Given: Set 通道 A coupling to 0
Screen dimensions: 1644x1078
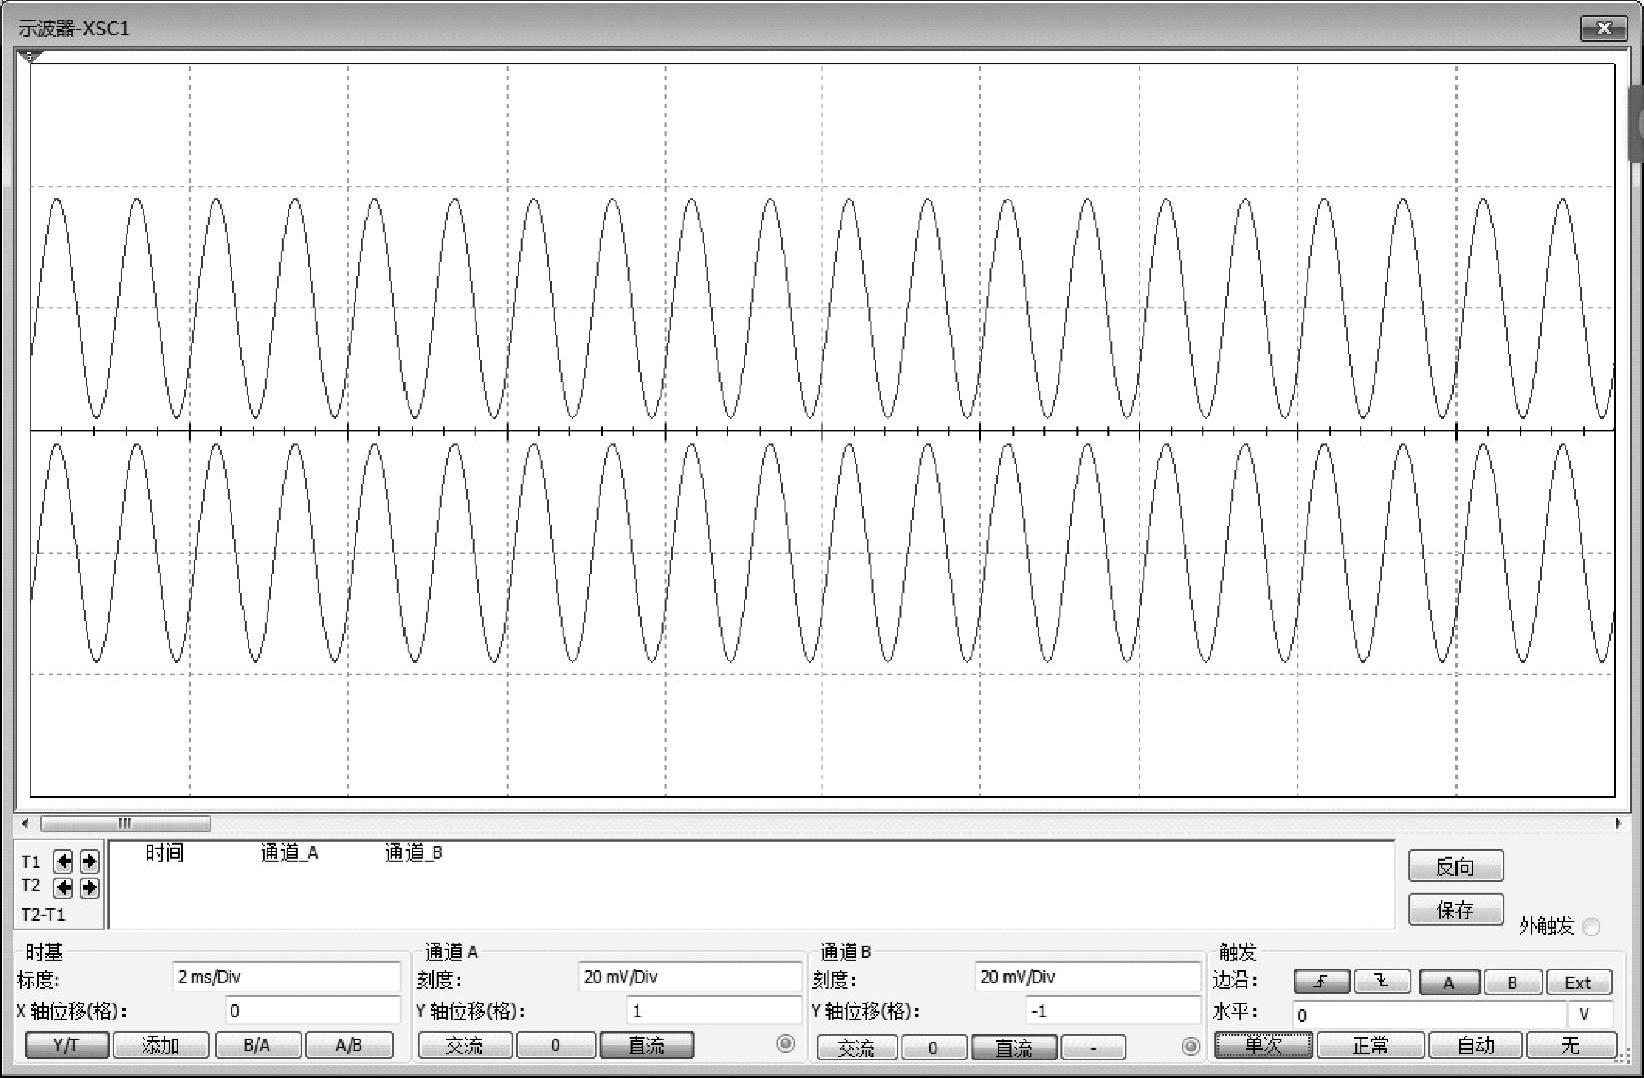Looking at the screenshot, I should click(x=556, y=1045).
